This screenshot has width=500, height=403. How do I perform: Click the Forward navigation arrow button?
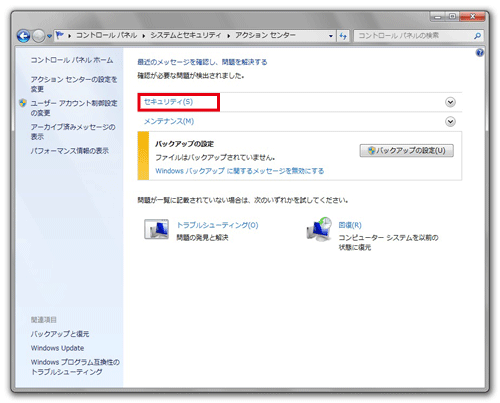click(x=39, y=36)
